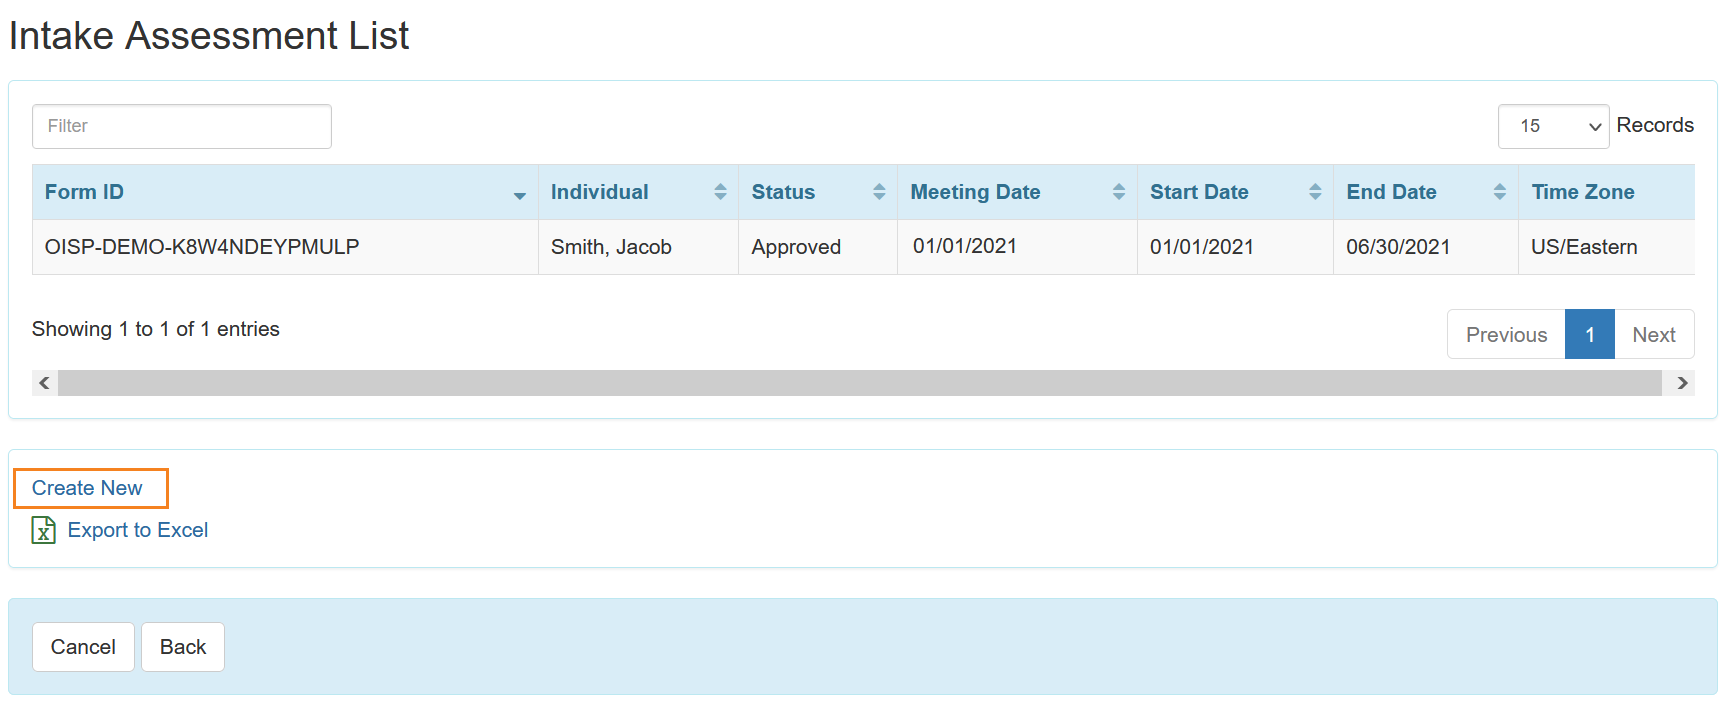
Task: Click the Create New link
Action: coord(88,488)
